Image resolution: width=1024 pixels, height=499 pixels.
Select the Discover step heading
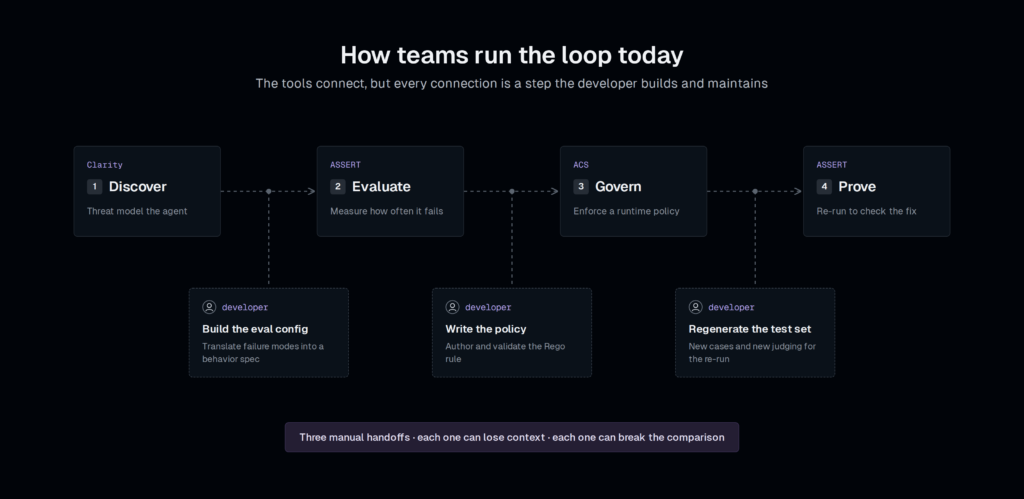click(138, 187)
